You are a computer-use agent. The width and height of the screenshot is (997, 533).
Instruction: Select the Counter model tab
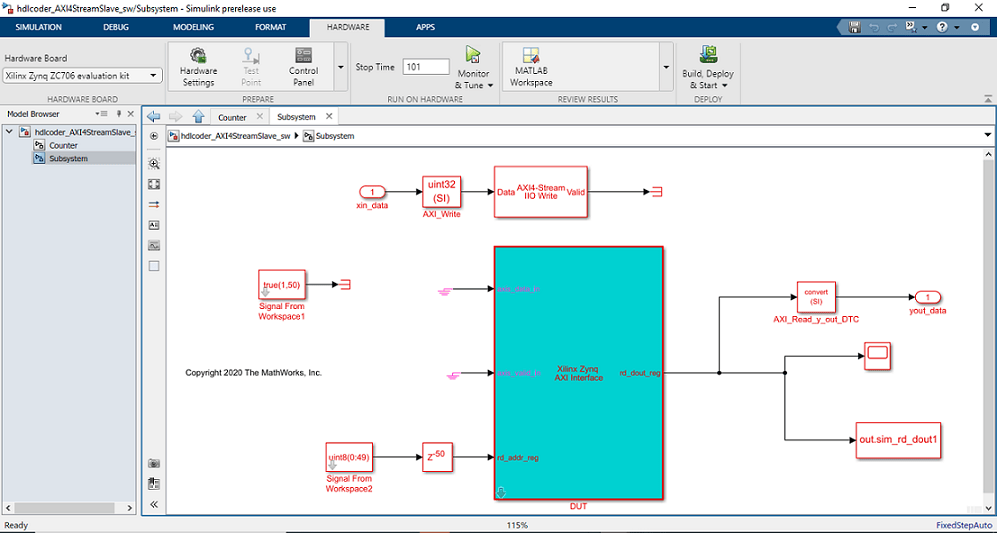[232, 117]
